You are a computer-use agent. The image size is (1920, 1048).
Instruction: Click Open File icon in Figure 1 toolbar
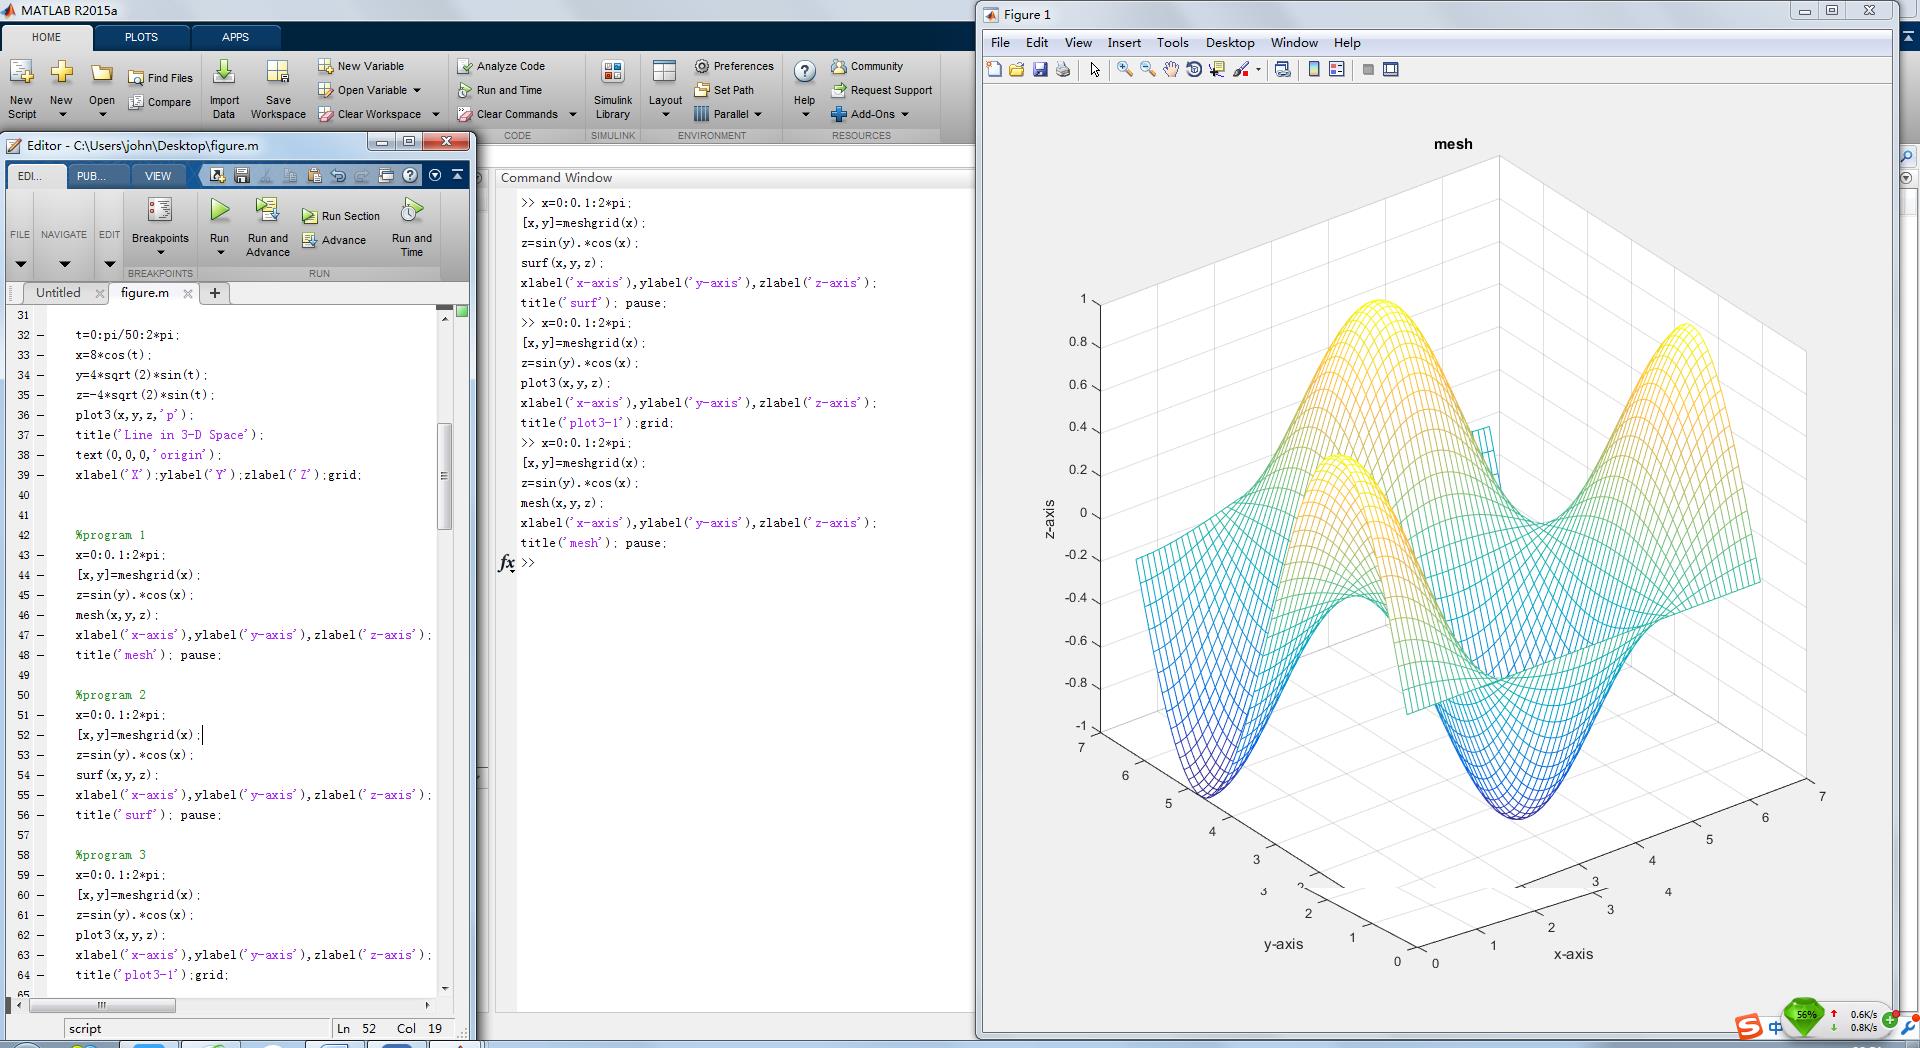coord(1017,69)
